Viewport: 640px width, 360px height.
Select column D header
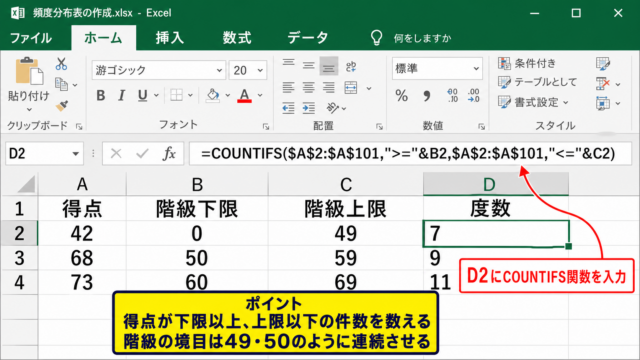point(496,184)
